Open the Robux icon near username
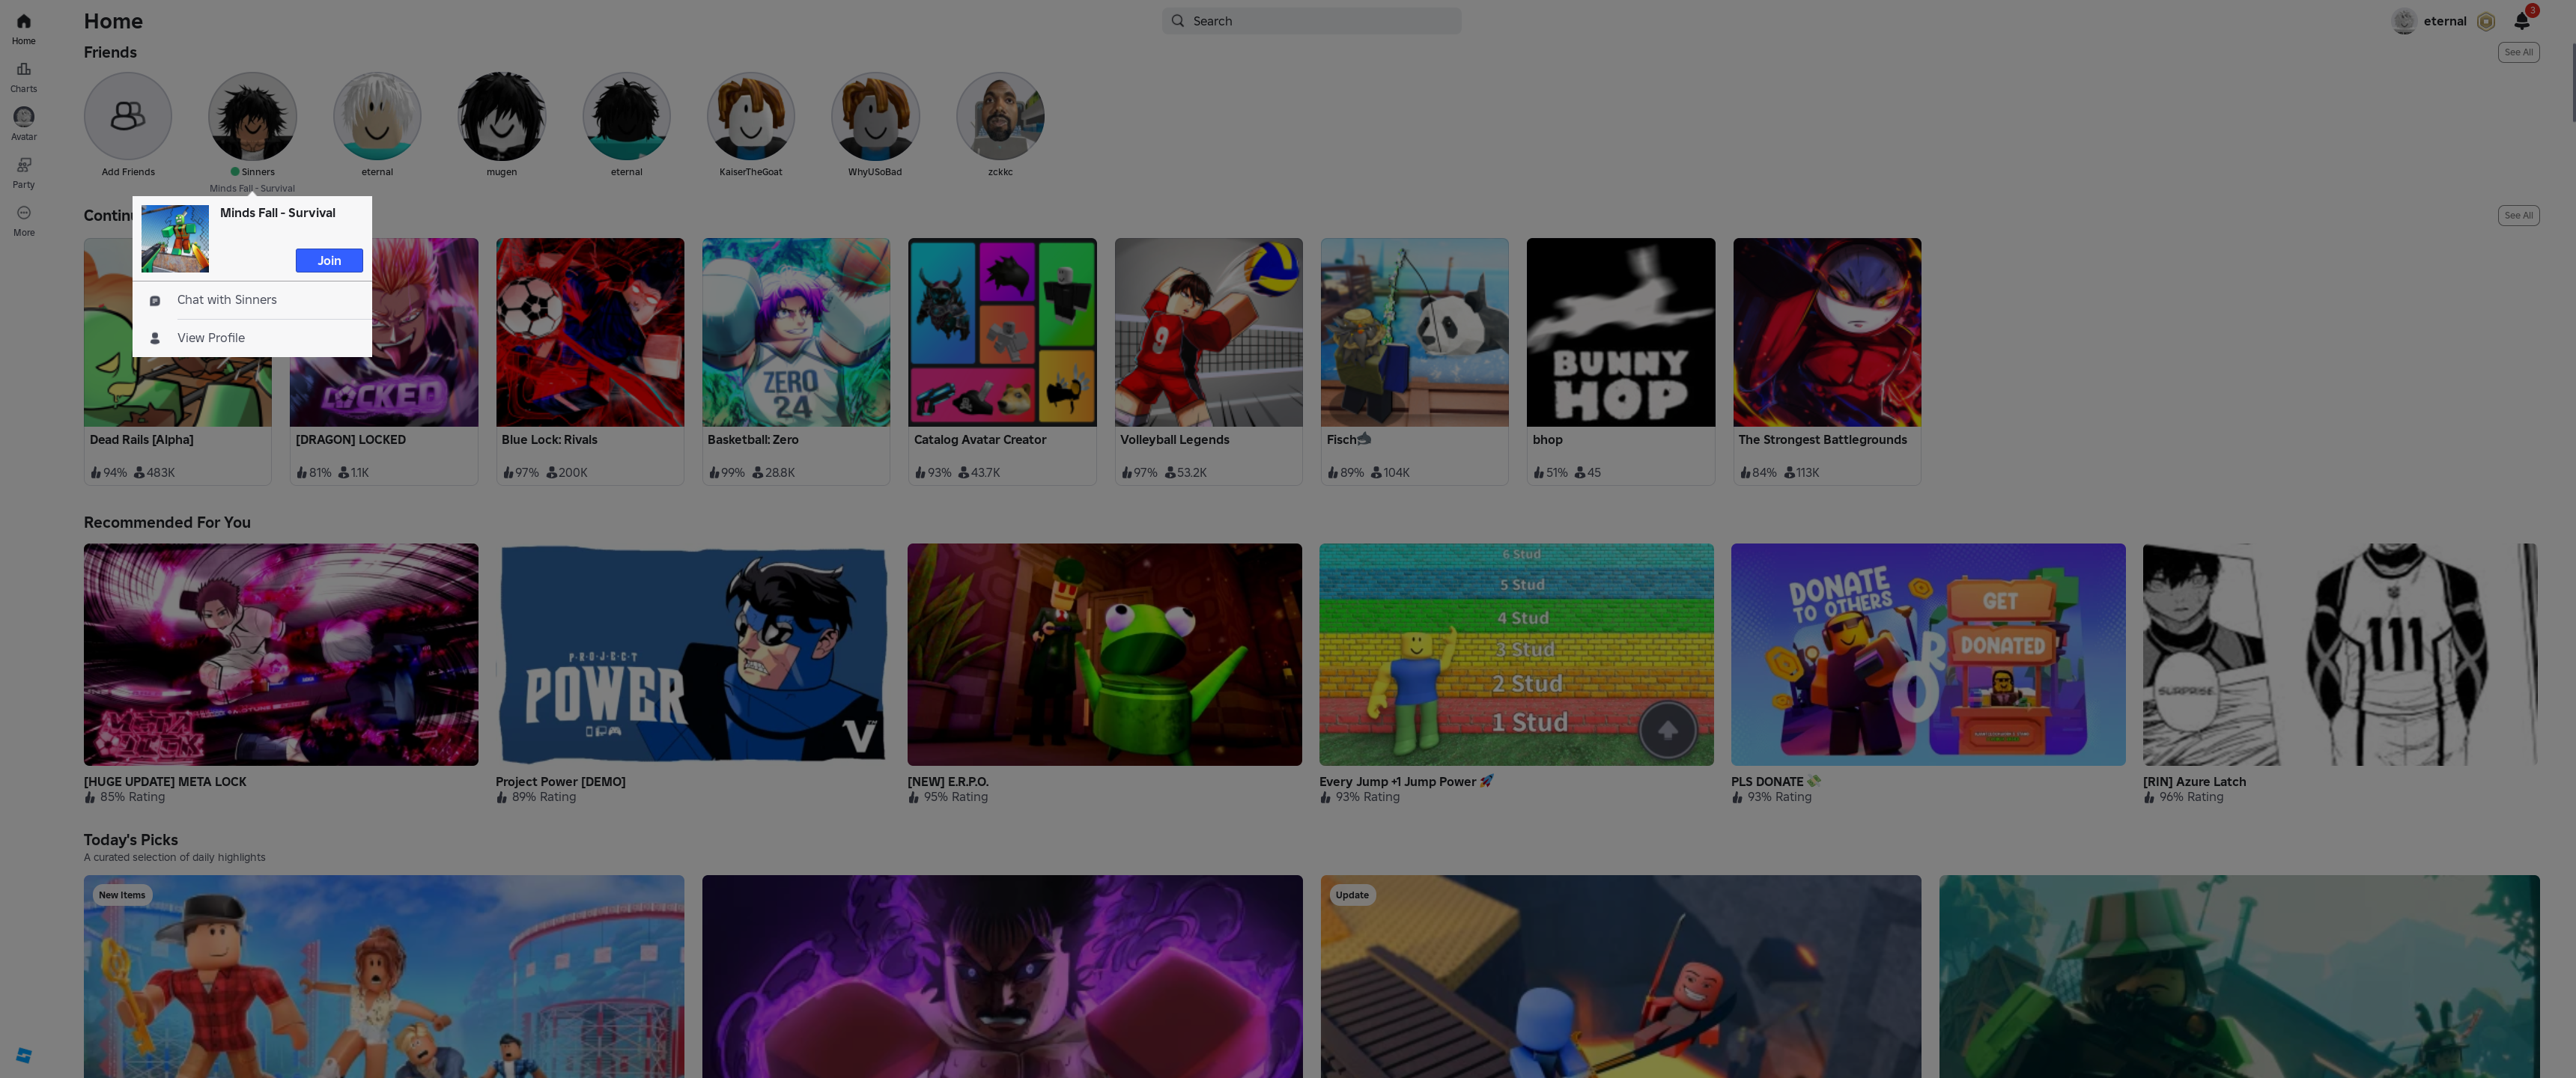 (2486, 21)
